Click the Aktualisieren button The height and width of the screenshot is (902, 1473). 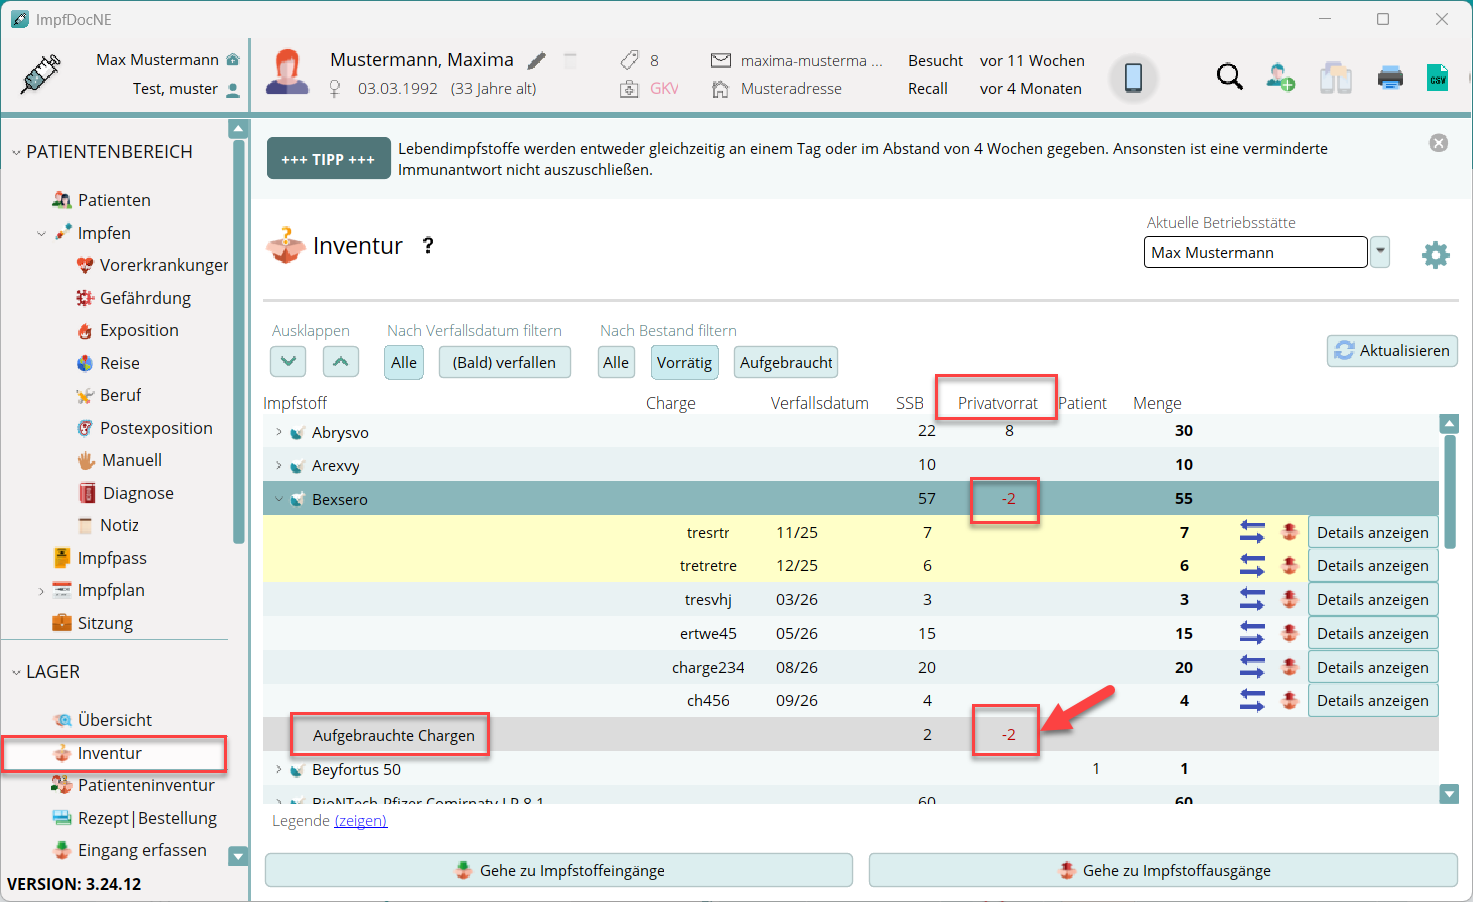[1392, 351]
